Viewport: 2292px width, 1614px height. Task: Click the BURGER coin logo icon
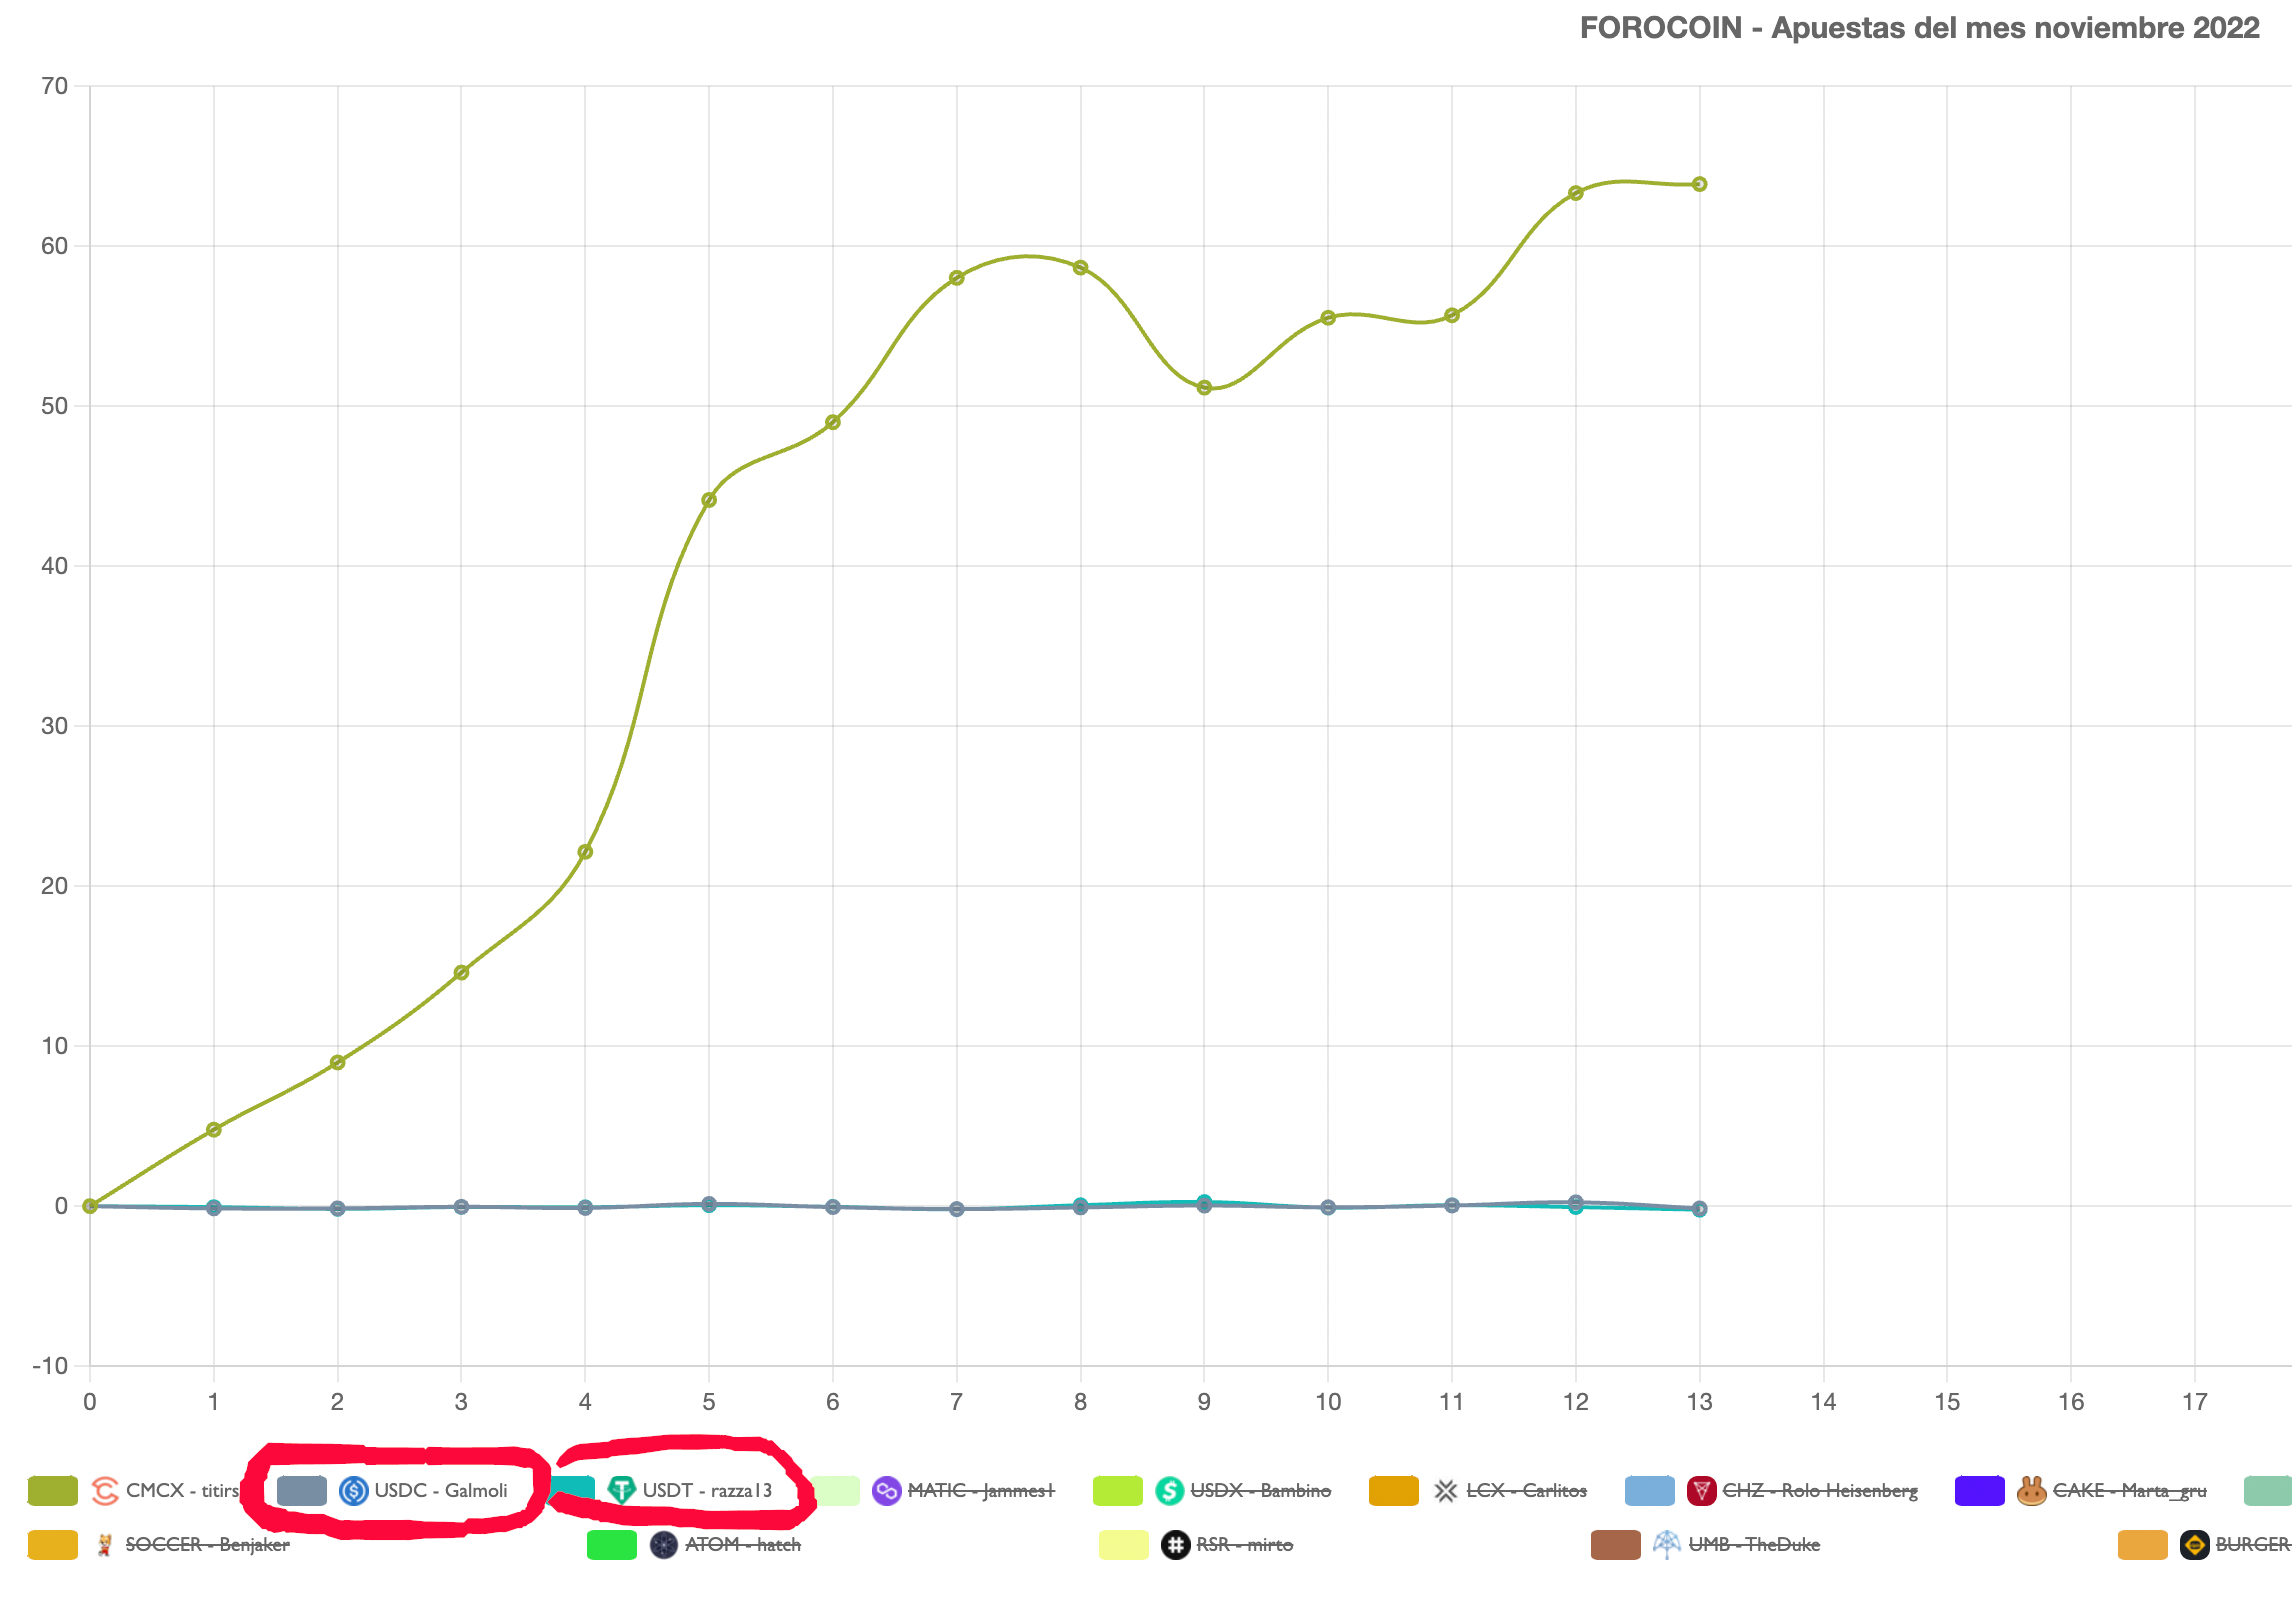click(2194, 1545)
